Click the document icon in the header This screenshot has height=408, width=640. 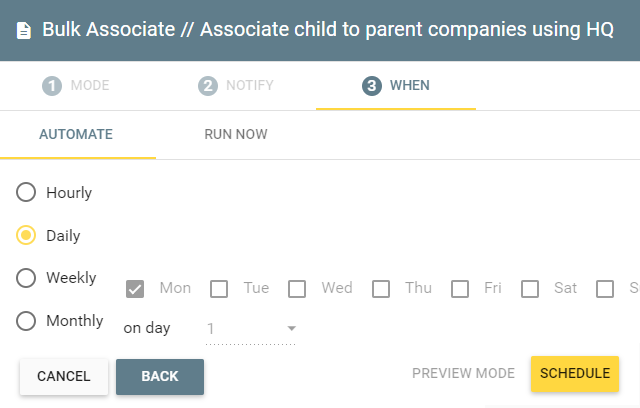point(24,31)
